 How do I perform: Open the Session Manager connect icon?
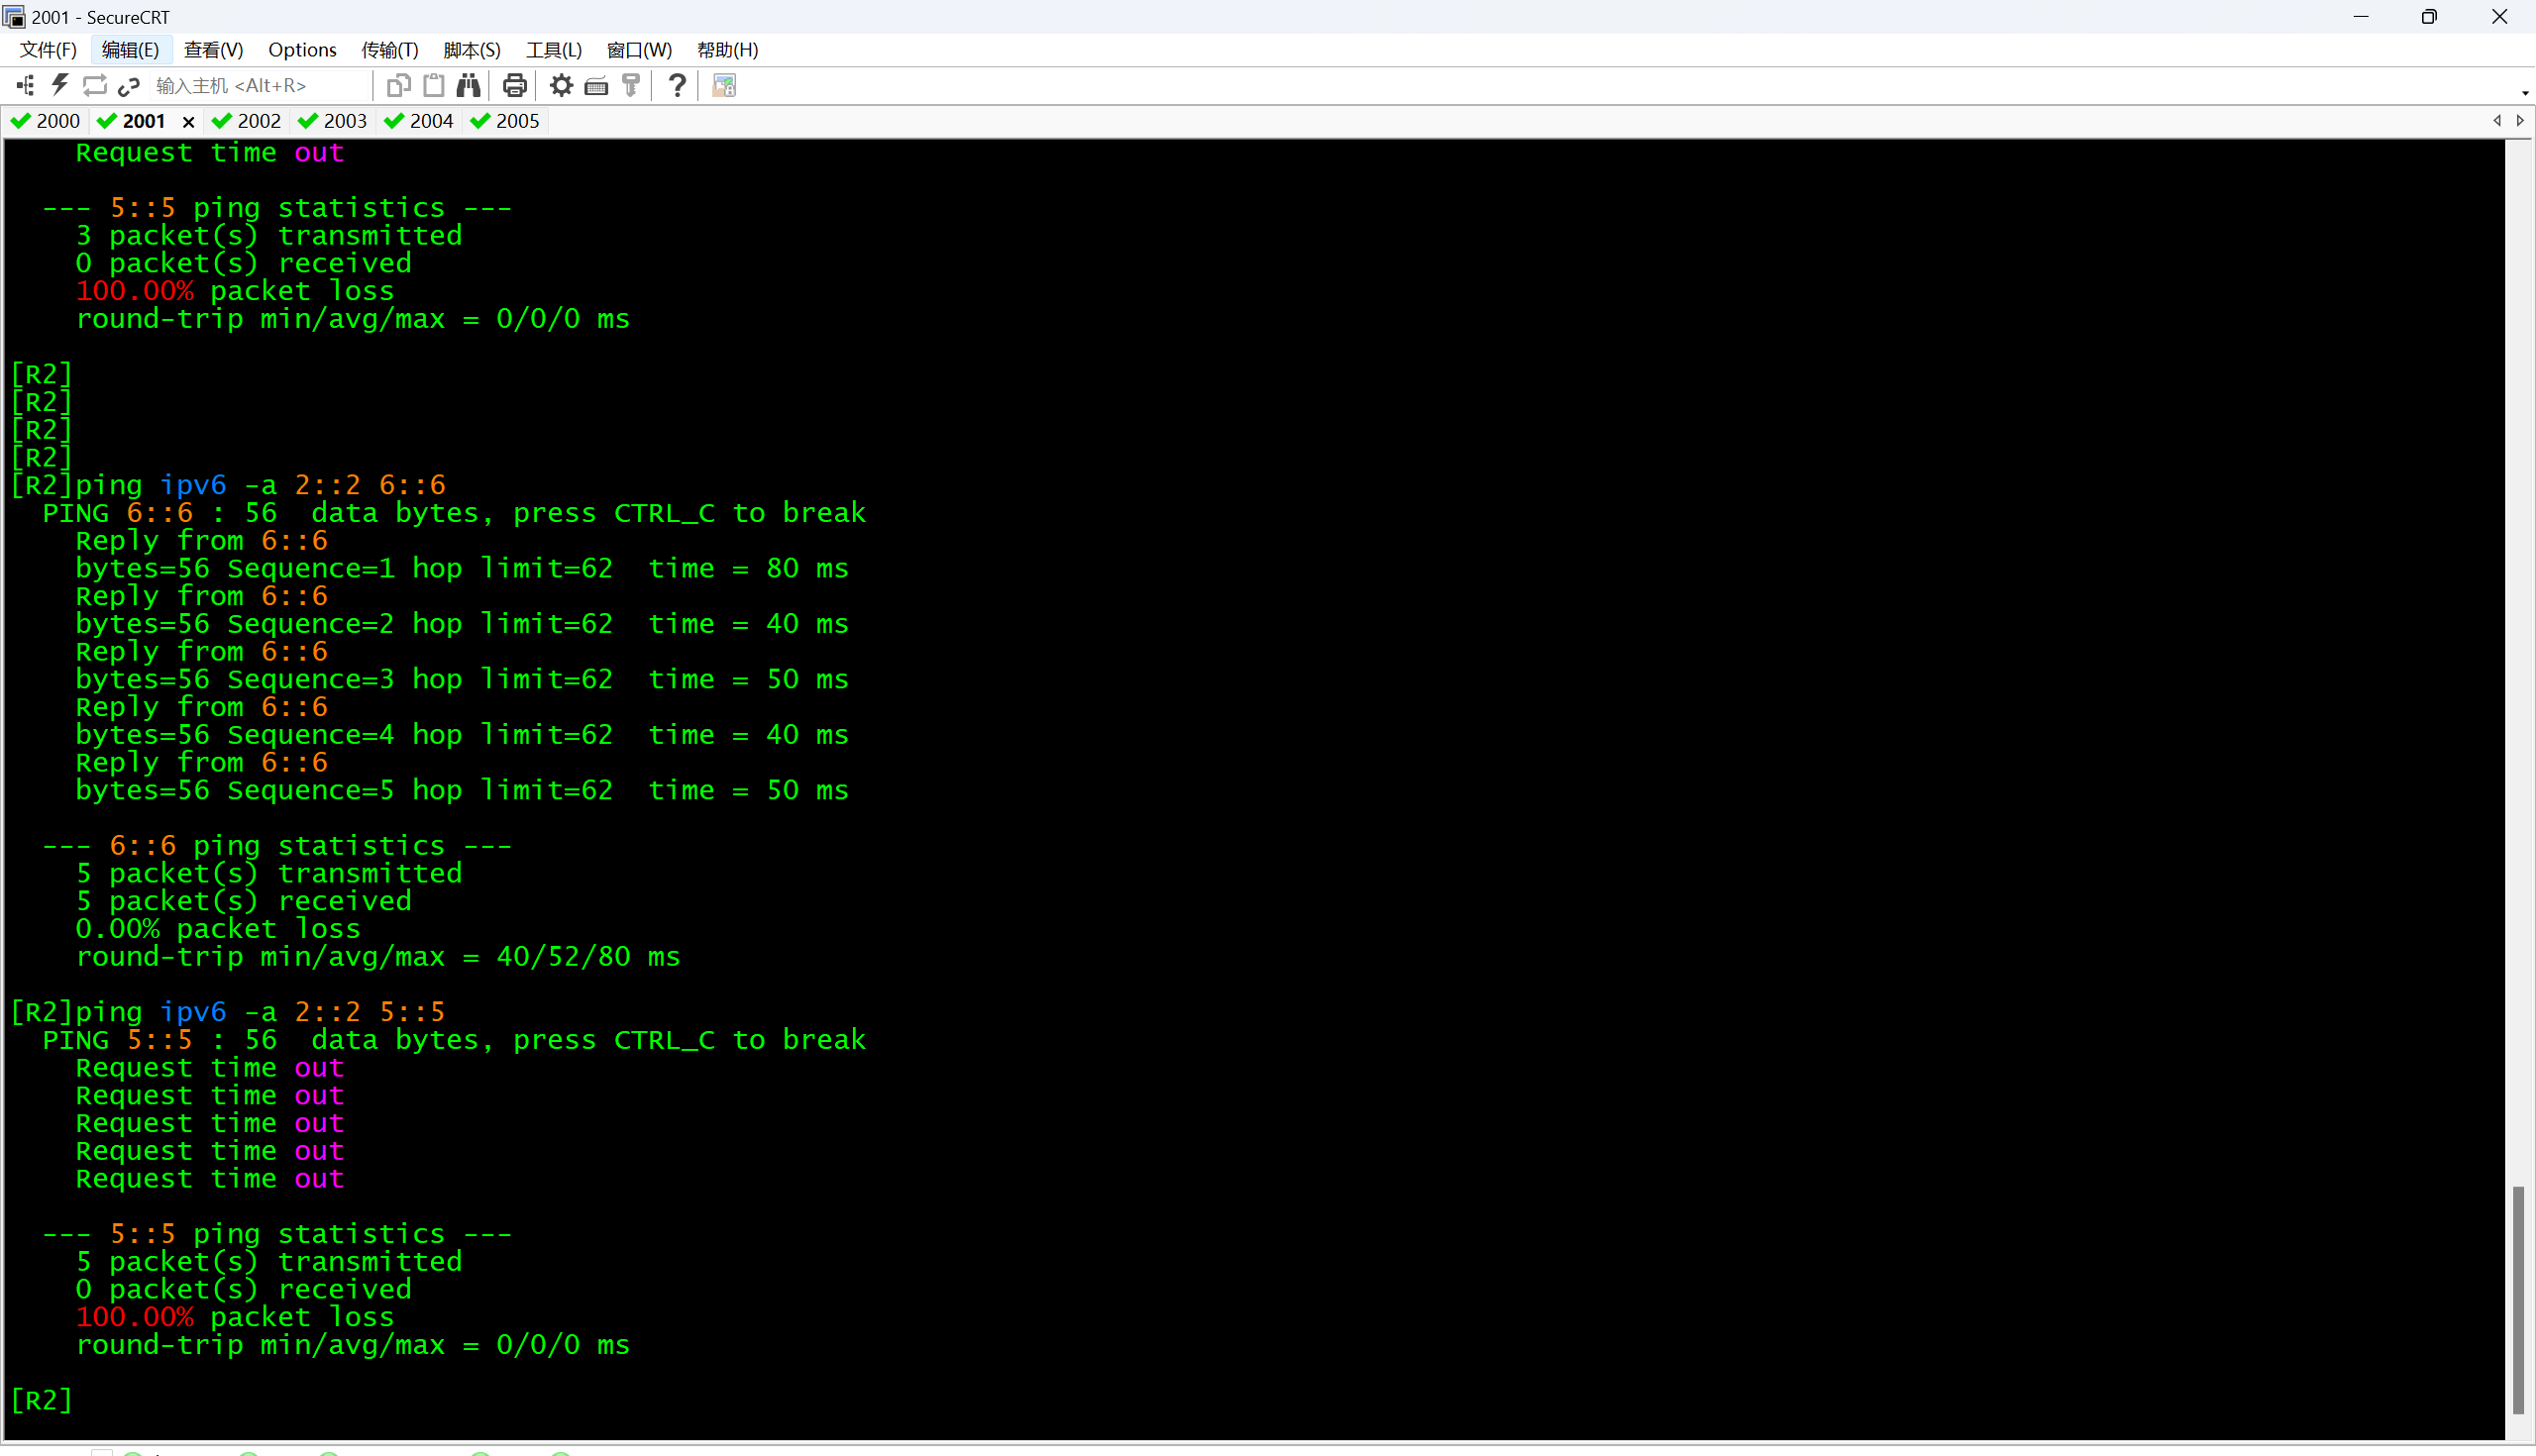pyautogui.click(x=24, y=85)
